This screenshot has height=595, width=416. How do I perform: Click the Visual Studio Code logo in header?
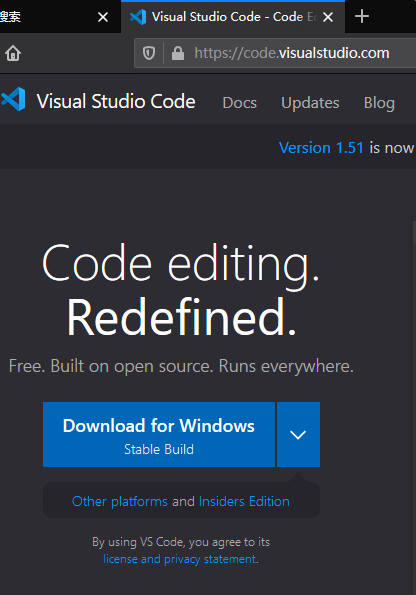13,99
